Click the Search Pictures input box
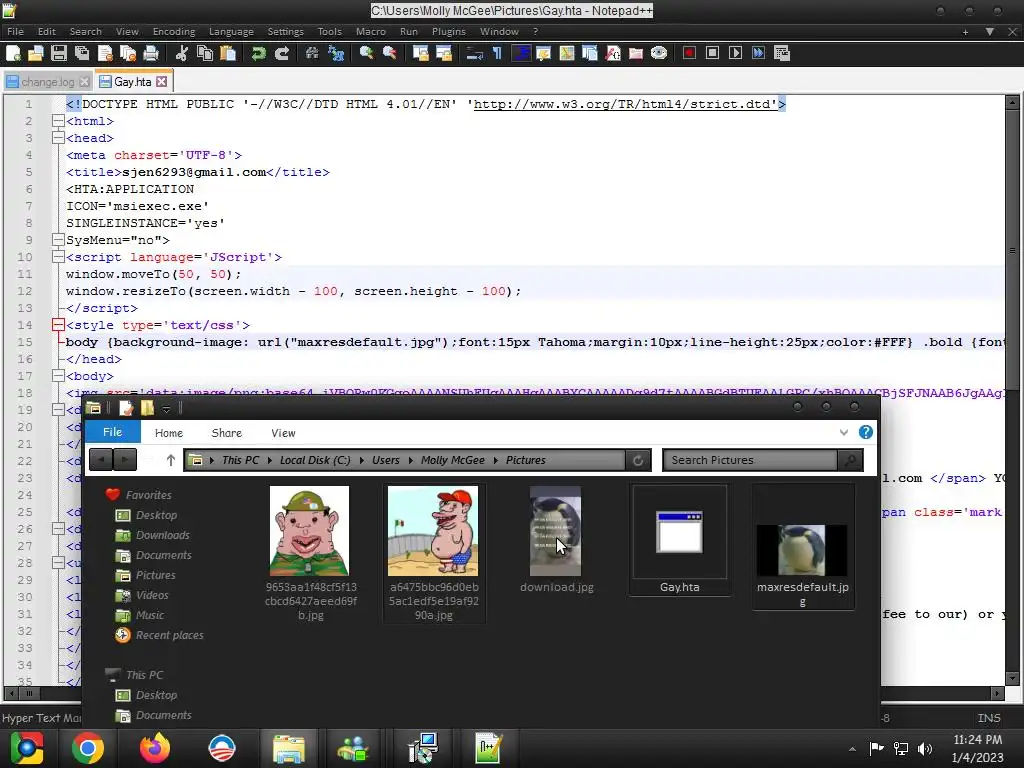 (750, 460)
